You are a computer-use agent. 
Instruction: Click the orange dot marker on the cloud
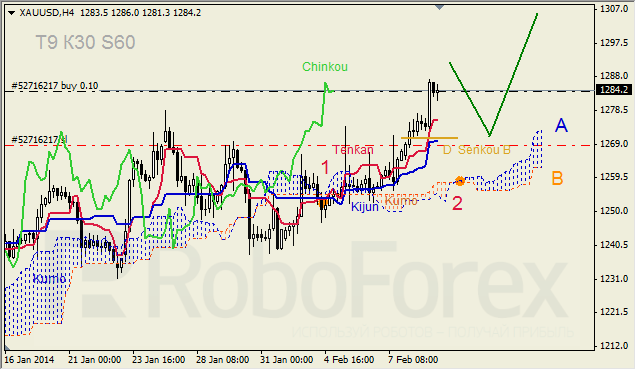click(459, 181)
